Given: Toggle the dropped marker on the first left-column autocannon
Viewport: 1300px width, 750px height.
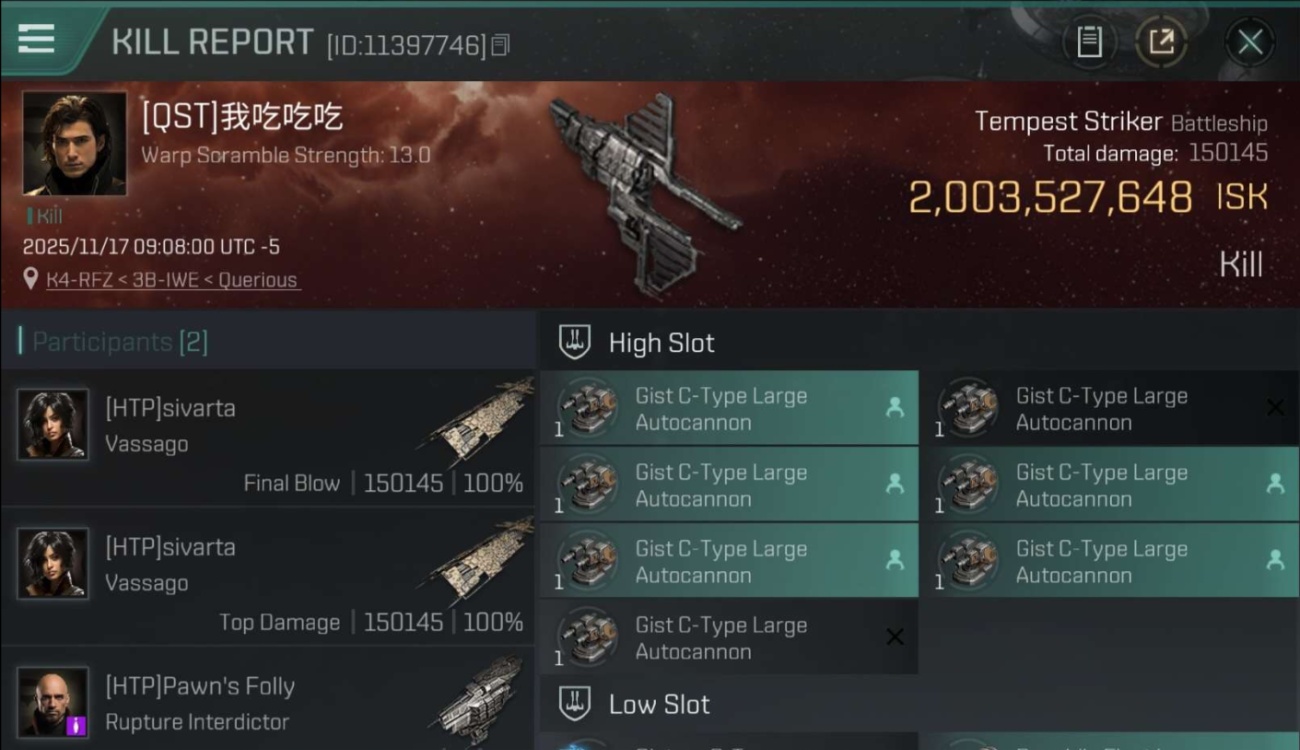Looking at the screenshot, I should click(x=895, y=407).
